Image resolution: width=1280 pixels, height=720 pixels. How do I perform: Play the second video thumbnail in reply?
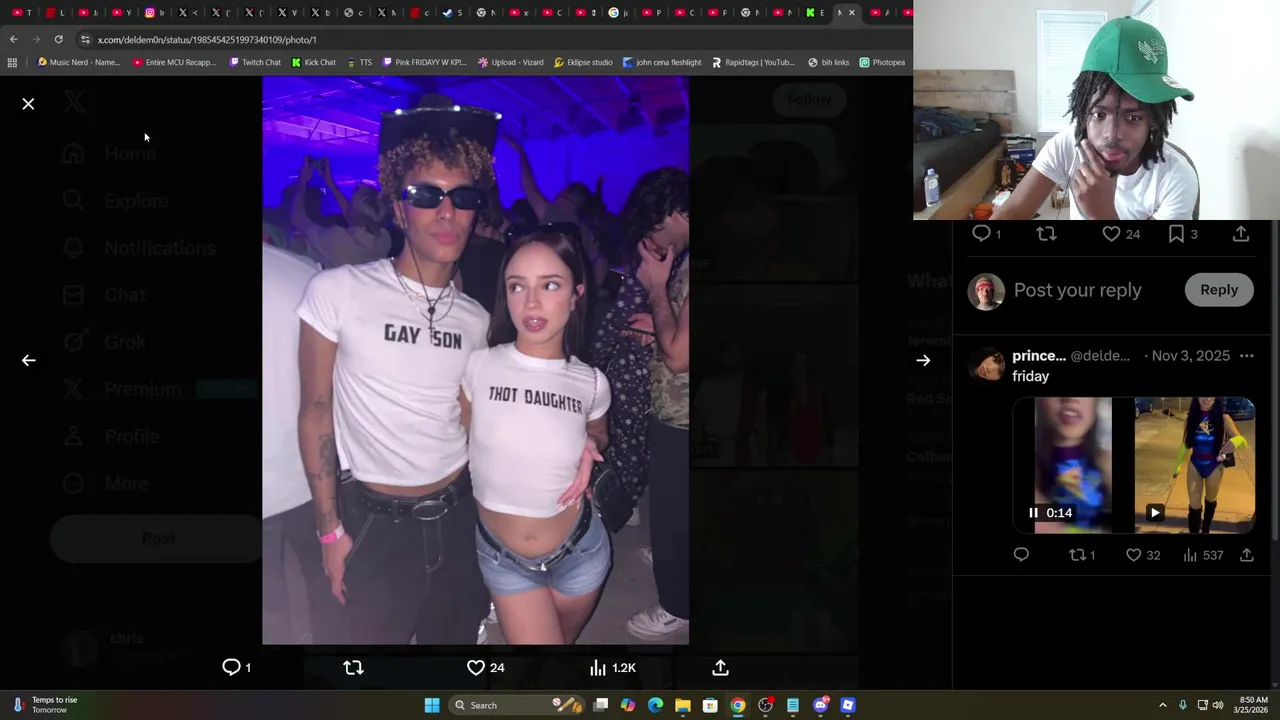(1155, 512)
